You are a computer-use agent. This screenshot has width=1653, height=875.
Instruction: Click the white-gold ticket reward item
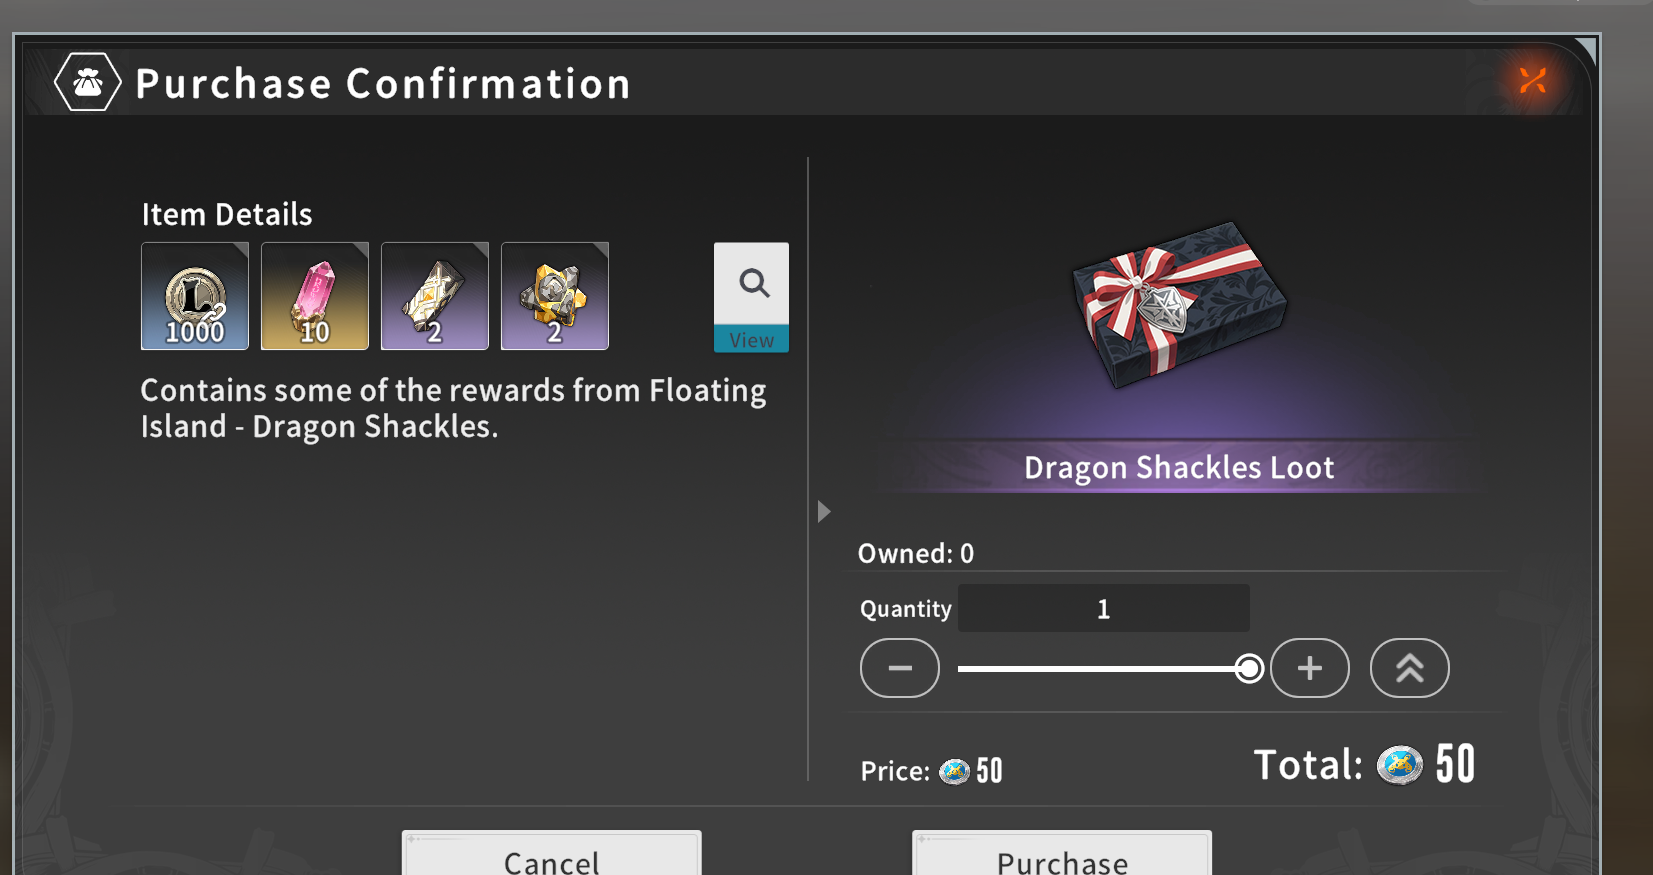click(x=435, y=296)
